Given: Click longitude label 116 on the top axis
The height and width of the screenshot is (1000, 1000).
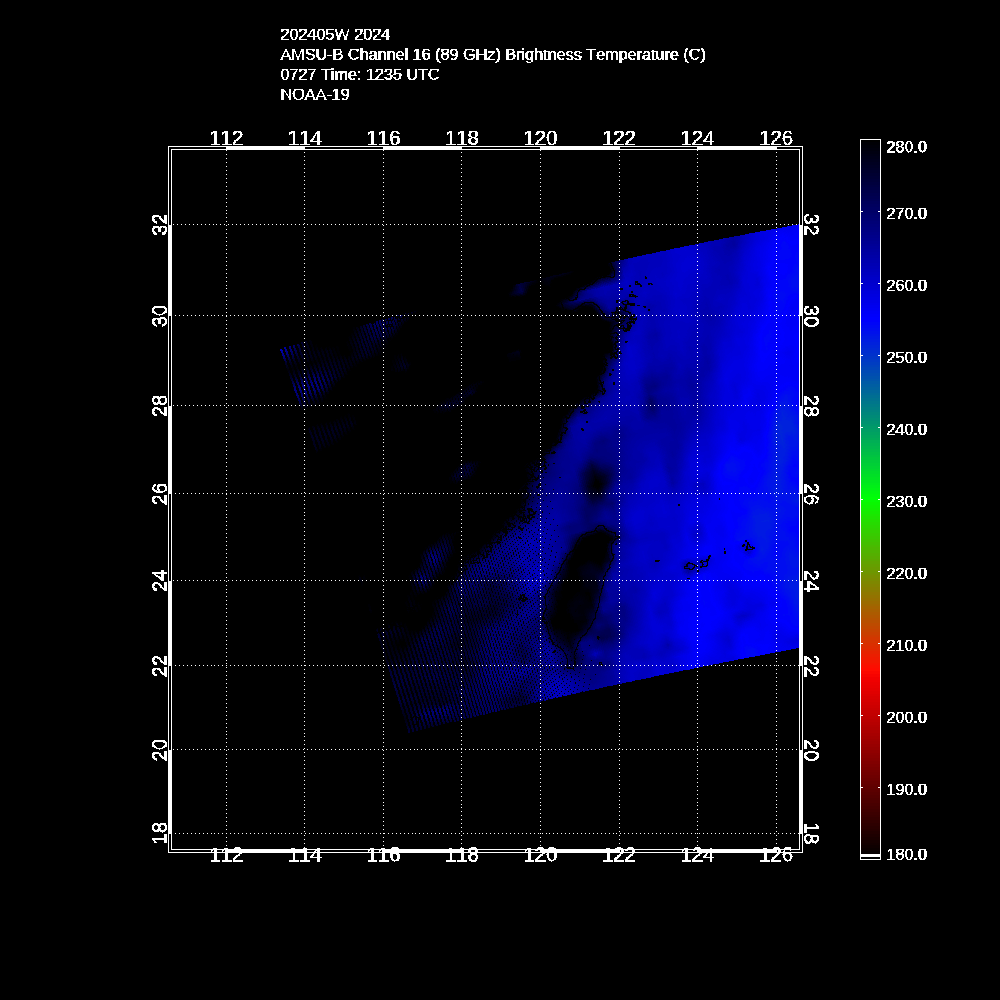Looking at the screenshot, I should pos(383,138).
